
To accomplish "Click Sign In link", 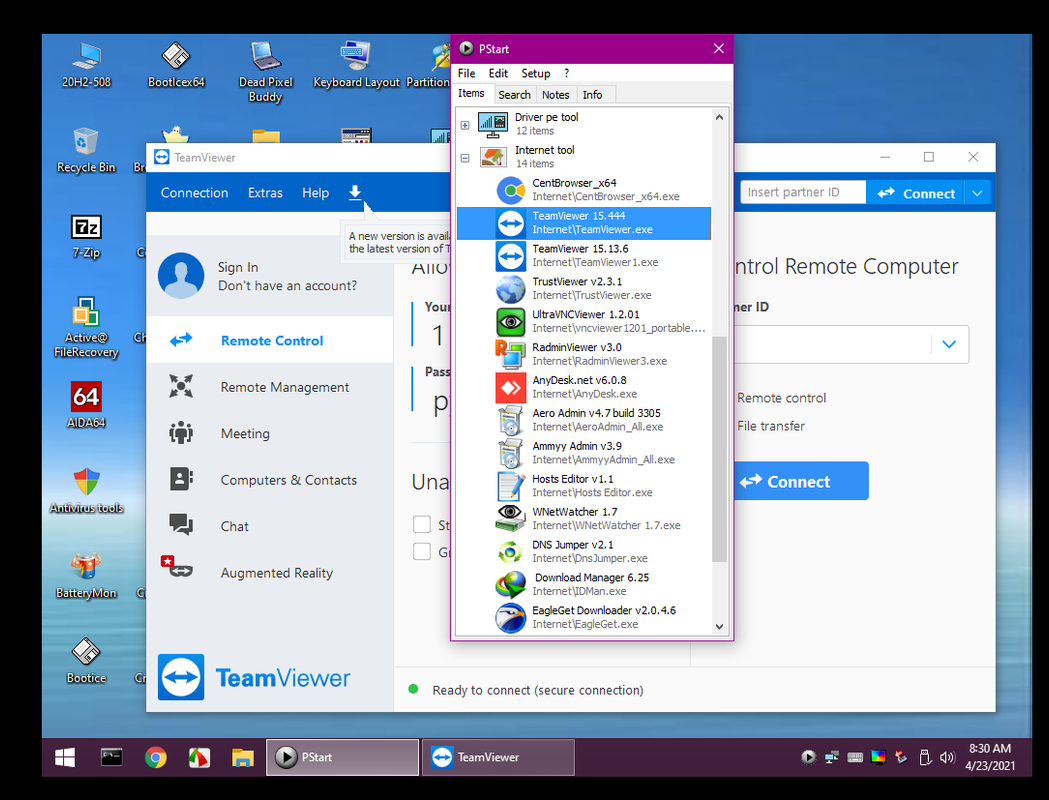I will tap(237, 268).
